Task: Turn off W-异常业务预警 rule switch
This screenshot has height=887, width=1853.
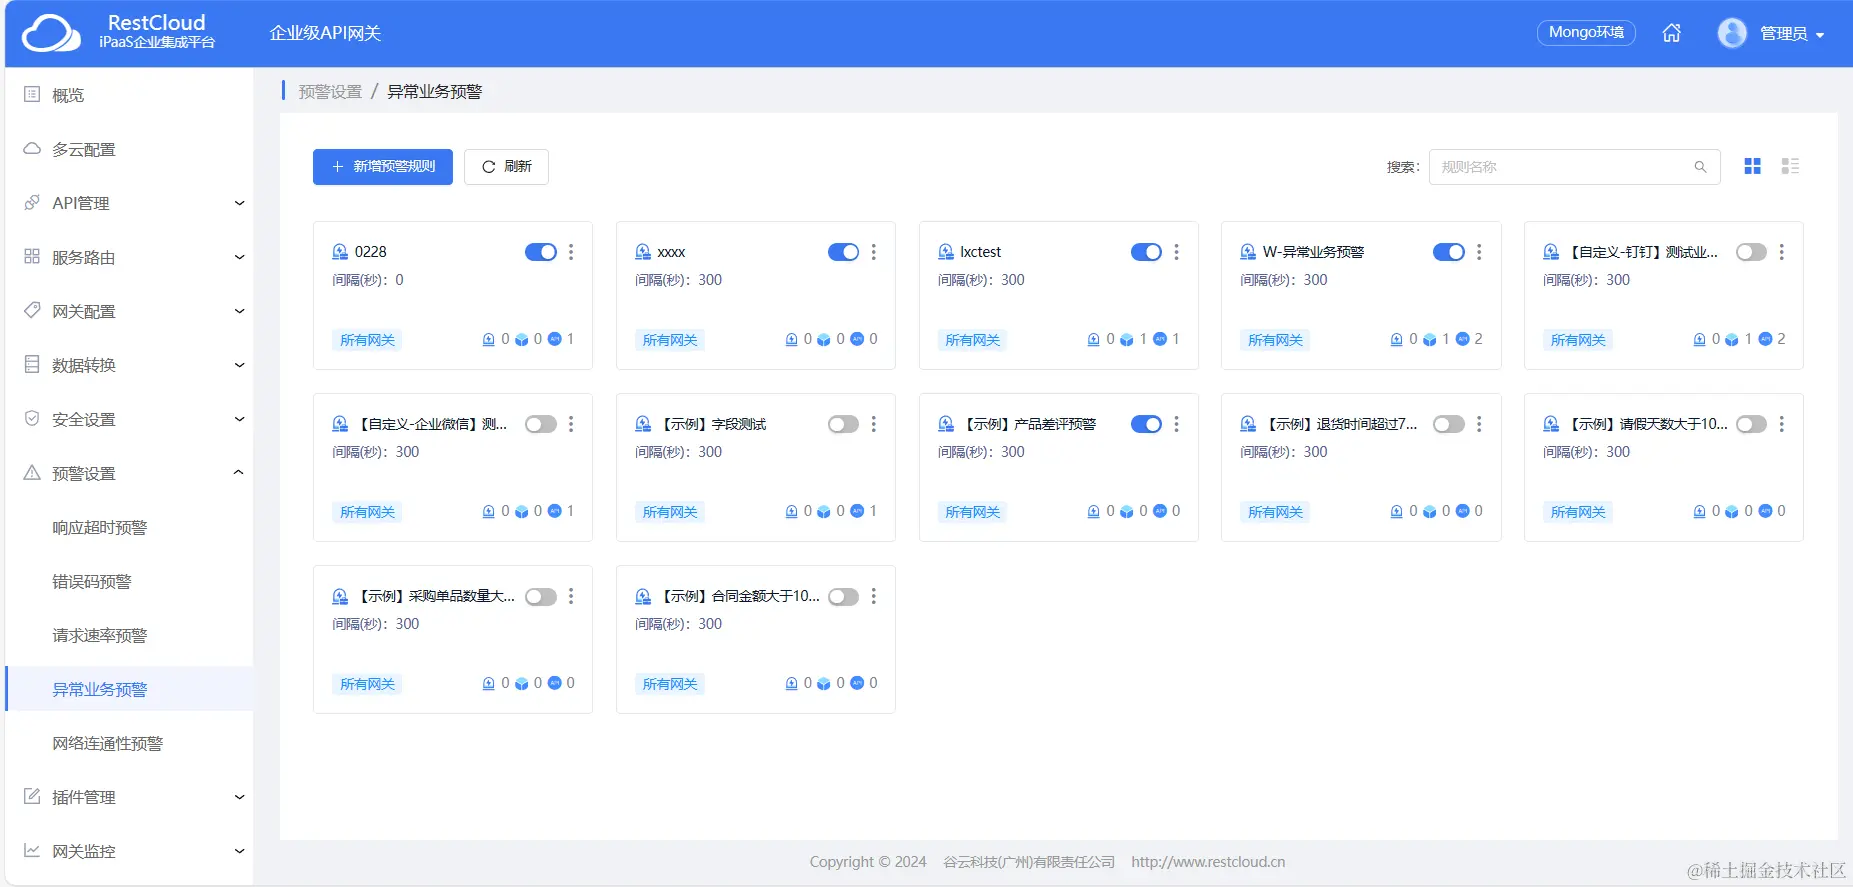Action: 1449,252
